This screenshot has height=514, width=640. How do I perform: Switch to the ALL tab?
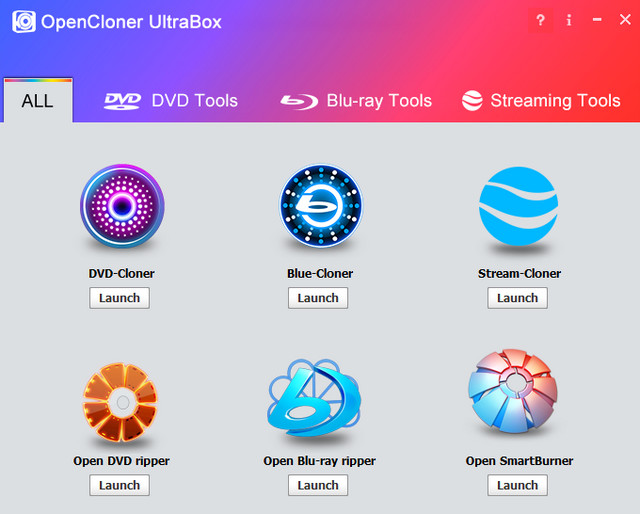(37, 101)
